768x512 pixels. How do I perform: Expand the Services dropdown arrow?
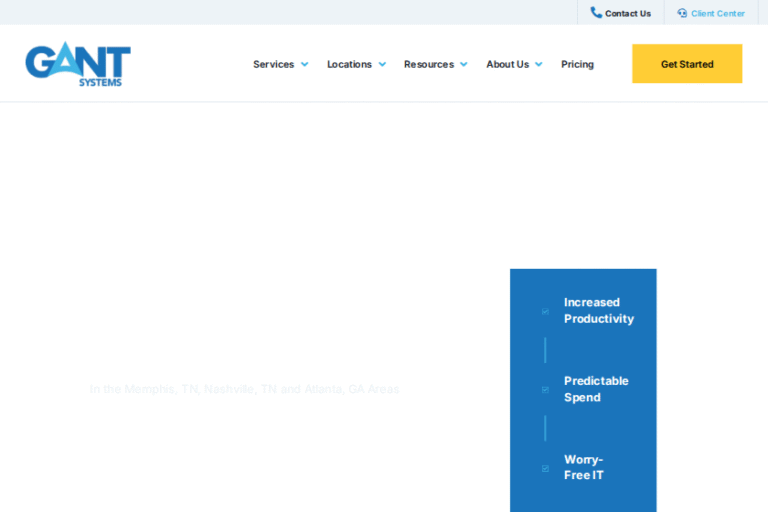[304, 64]
